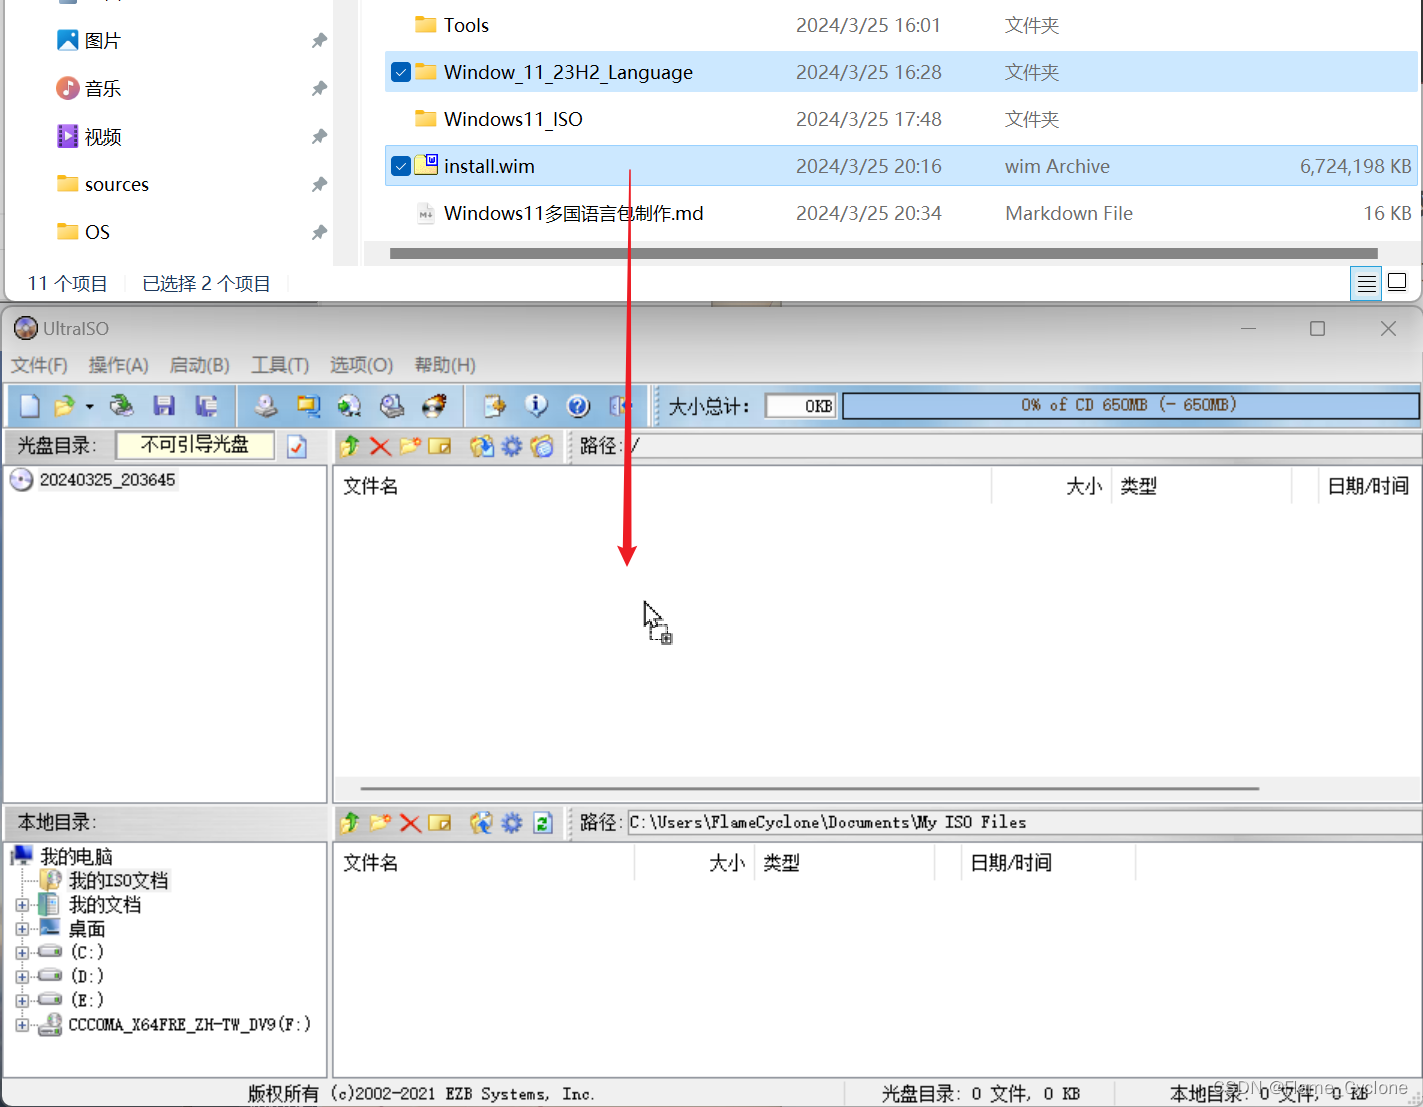Switch Explorer to details view icon
Image resolution: width=1423 pixels, height=1107 pixels.
[x=1366, y=283]
